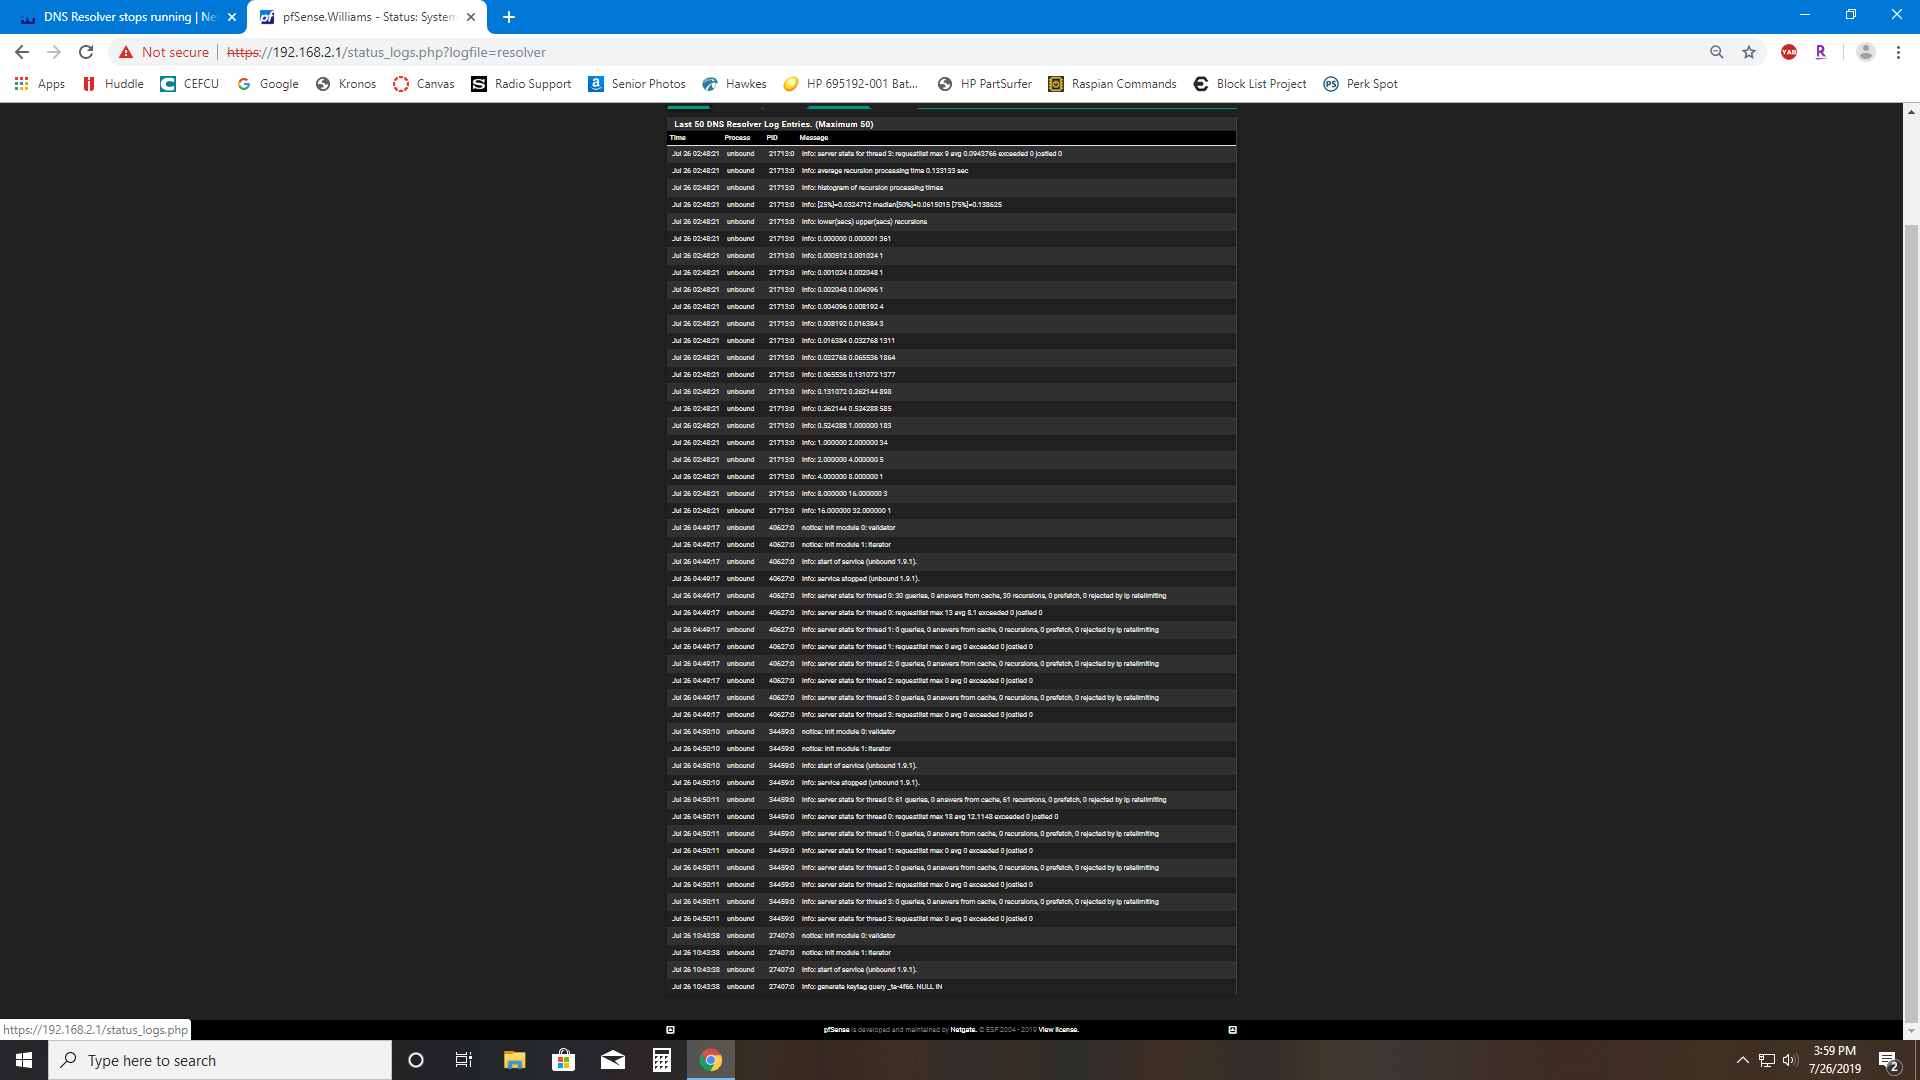Click the View license link

tap(1057, 1028)
